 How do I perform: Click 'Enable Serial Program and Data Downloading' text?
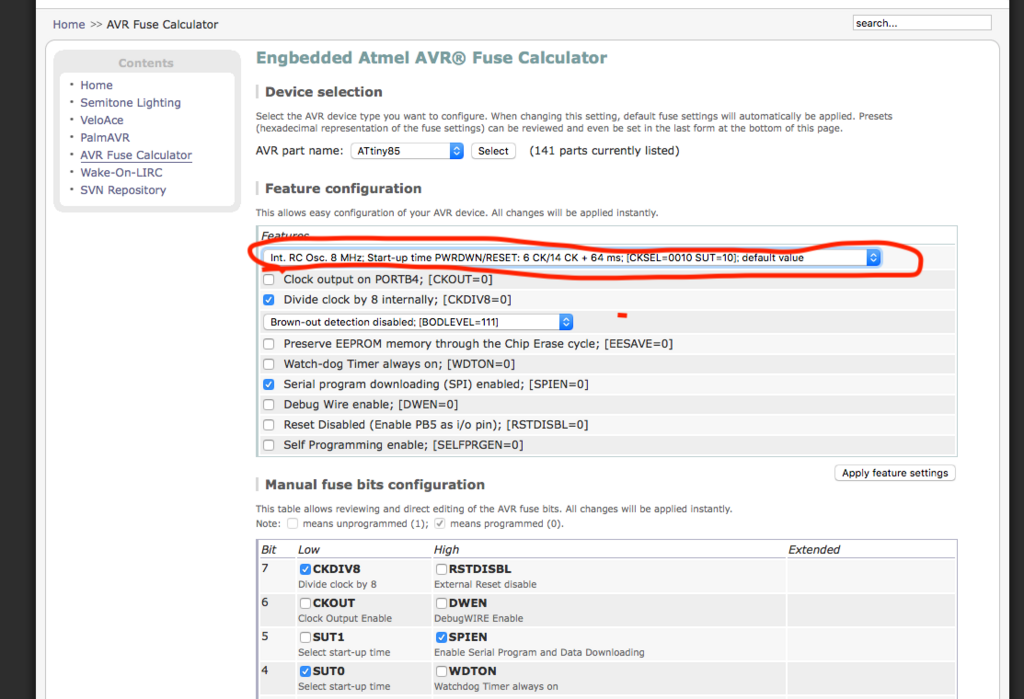pos(539,653)
